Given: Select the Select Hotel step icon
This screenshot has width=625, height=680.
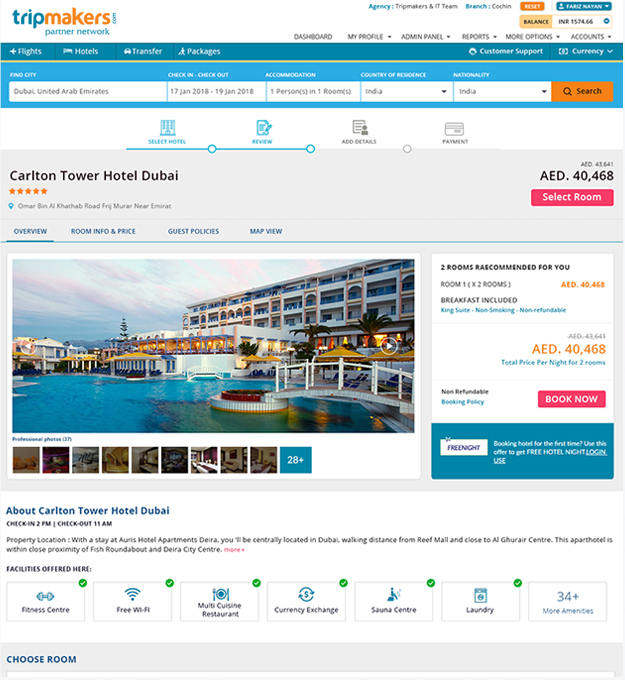Looking at the screenshot, I should (167, 128).
